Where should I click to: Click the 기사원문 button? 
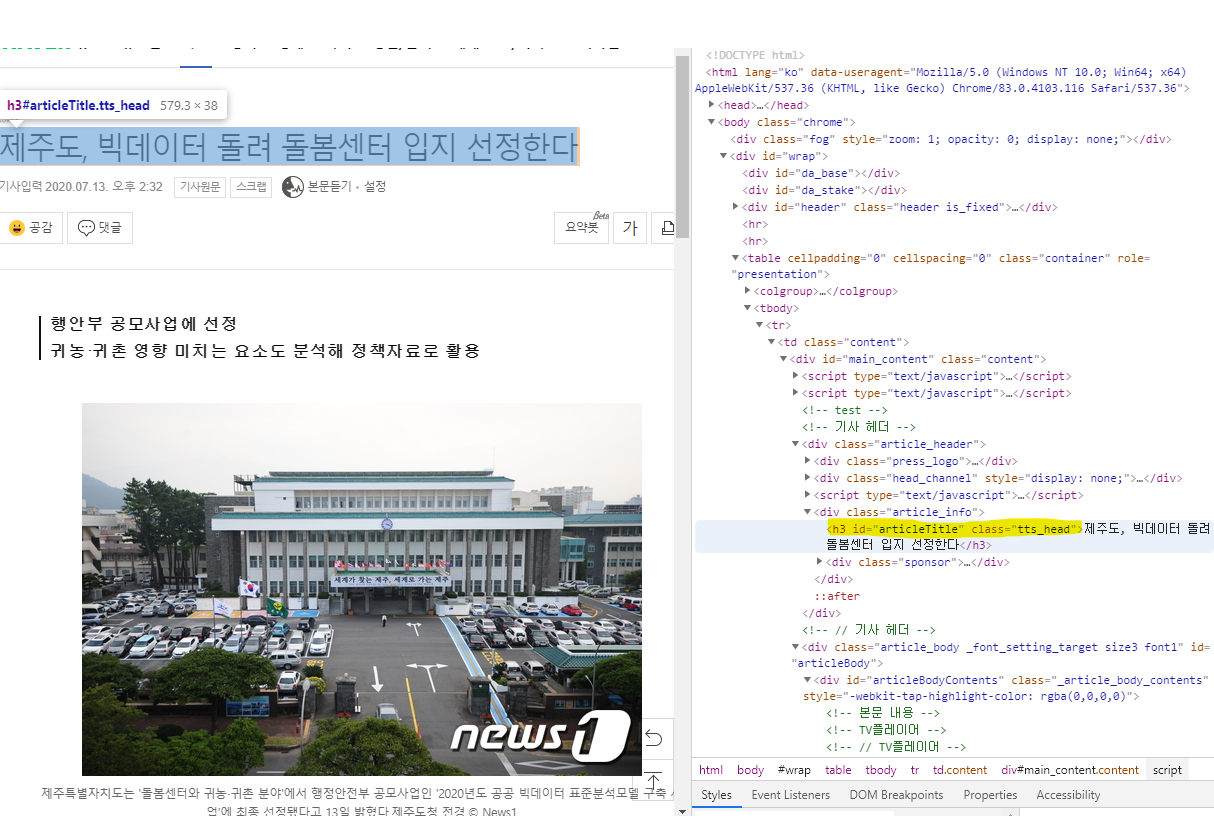(200, 187)
